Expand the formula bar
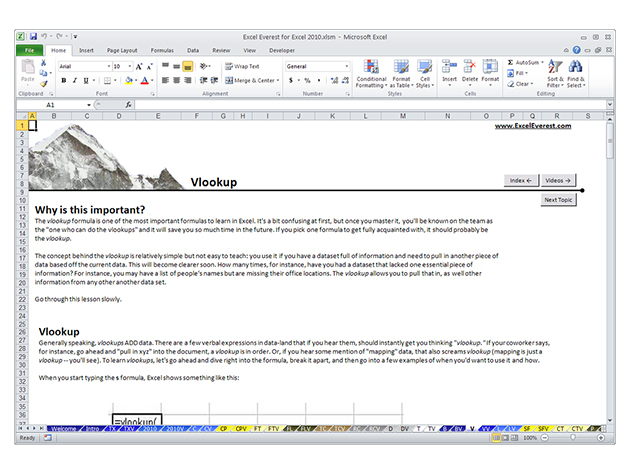This screenshot has height=473, width=630. tap(610, 104)
